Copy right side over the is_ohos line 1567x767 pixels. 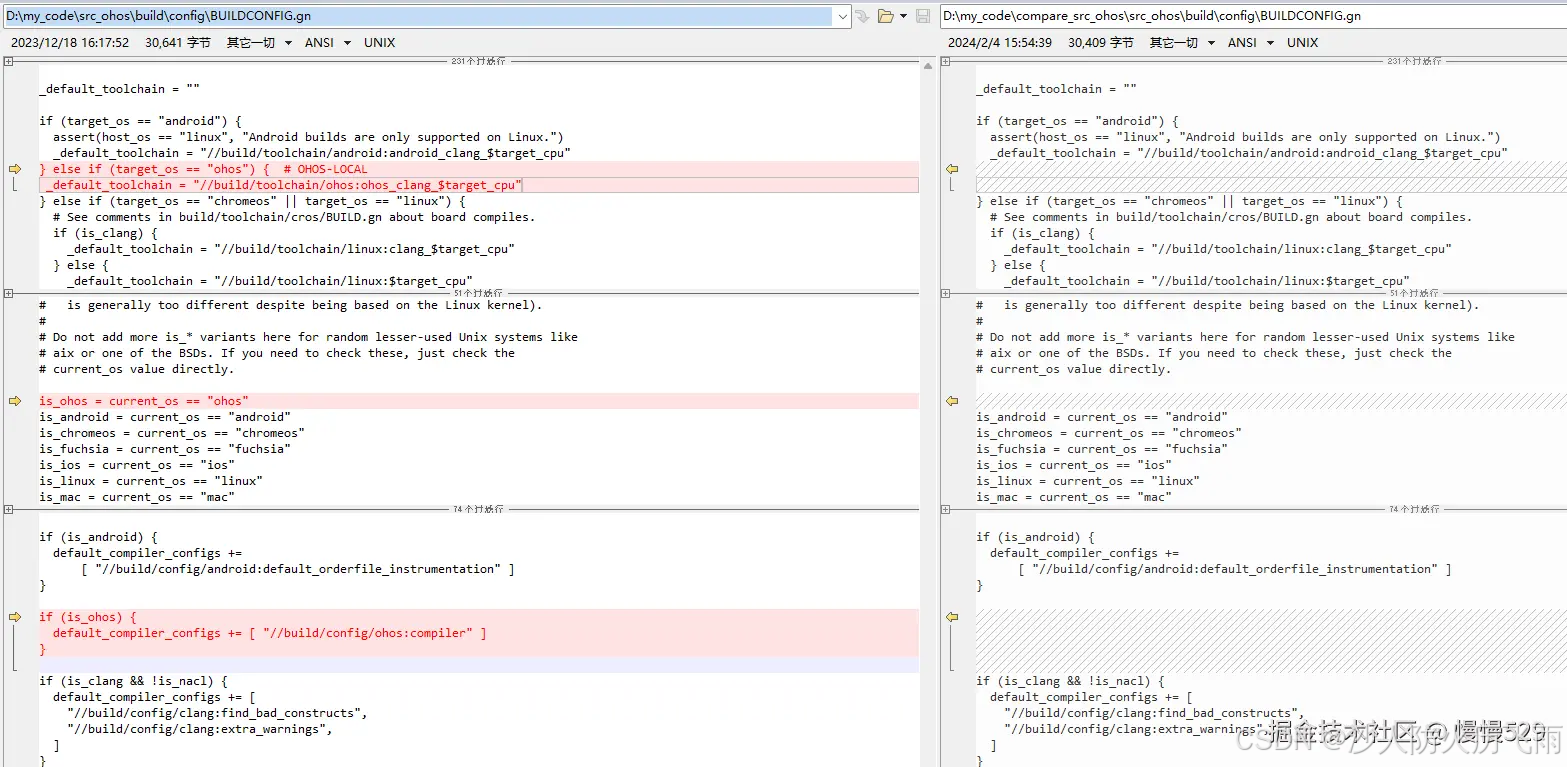[x=952, y=401]
